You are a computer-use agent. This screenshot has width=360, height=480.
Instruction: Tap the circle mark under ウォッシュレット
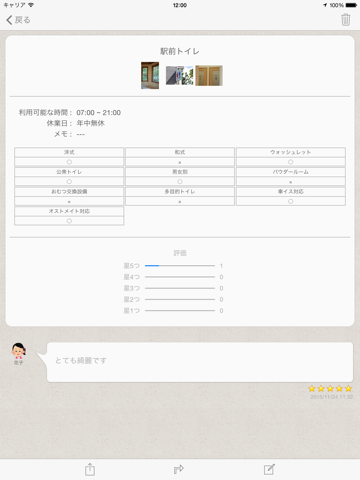(291, 162)
